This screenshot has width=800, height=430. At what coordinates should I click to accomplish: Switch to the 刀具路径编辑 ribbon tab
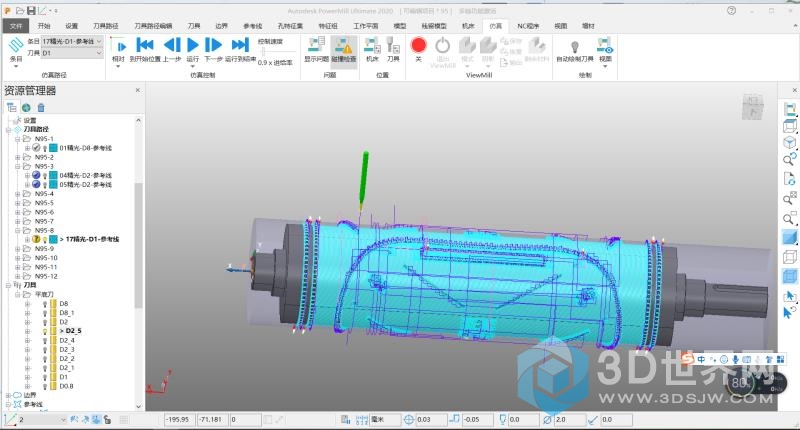click(153, 26)
